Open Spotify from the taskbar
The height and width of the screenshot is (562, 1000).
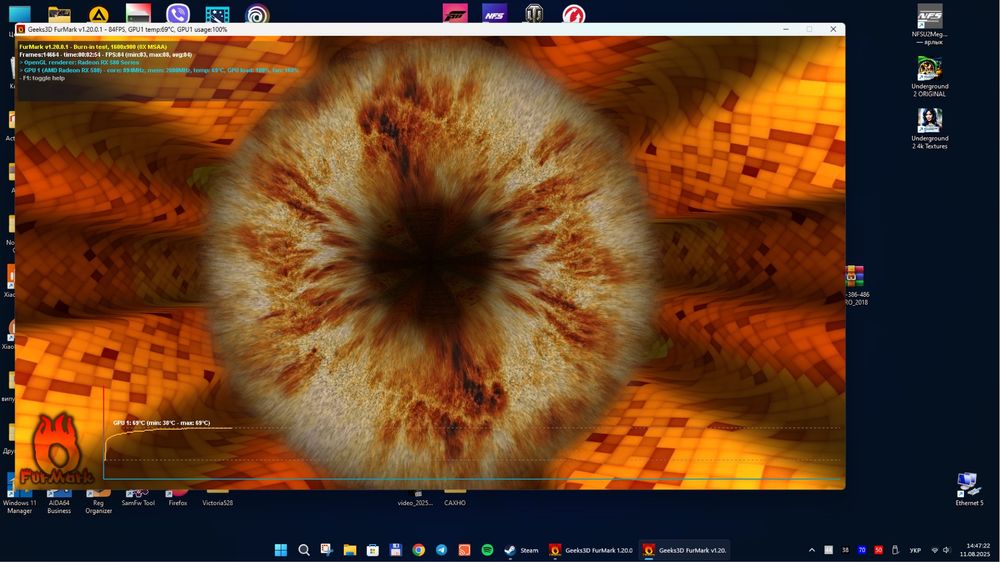487,550
